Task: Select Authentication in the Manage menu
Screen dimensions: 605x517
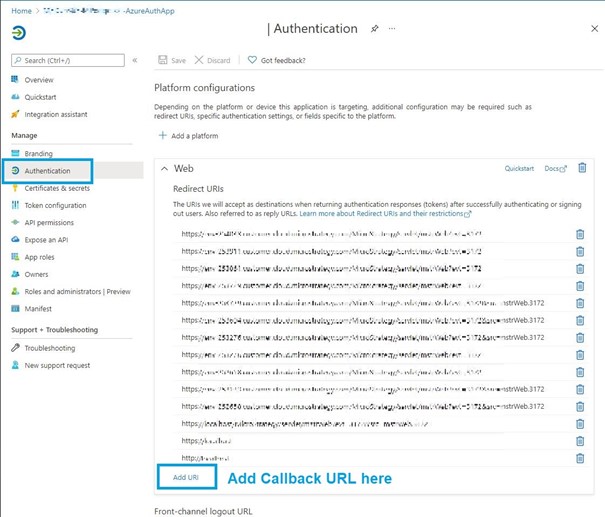Action: (x=47, y=171)
